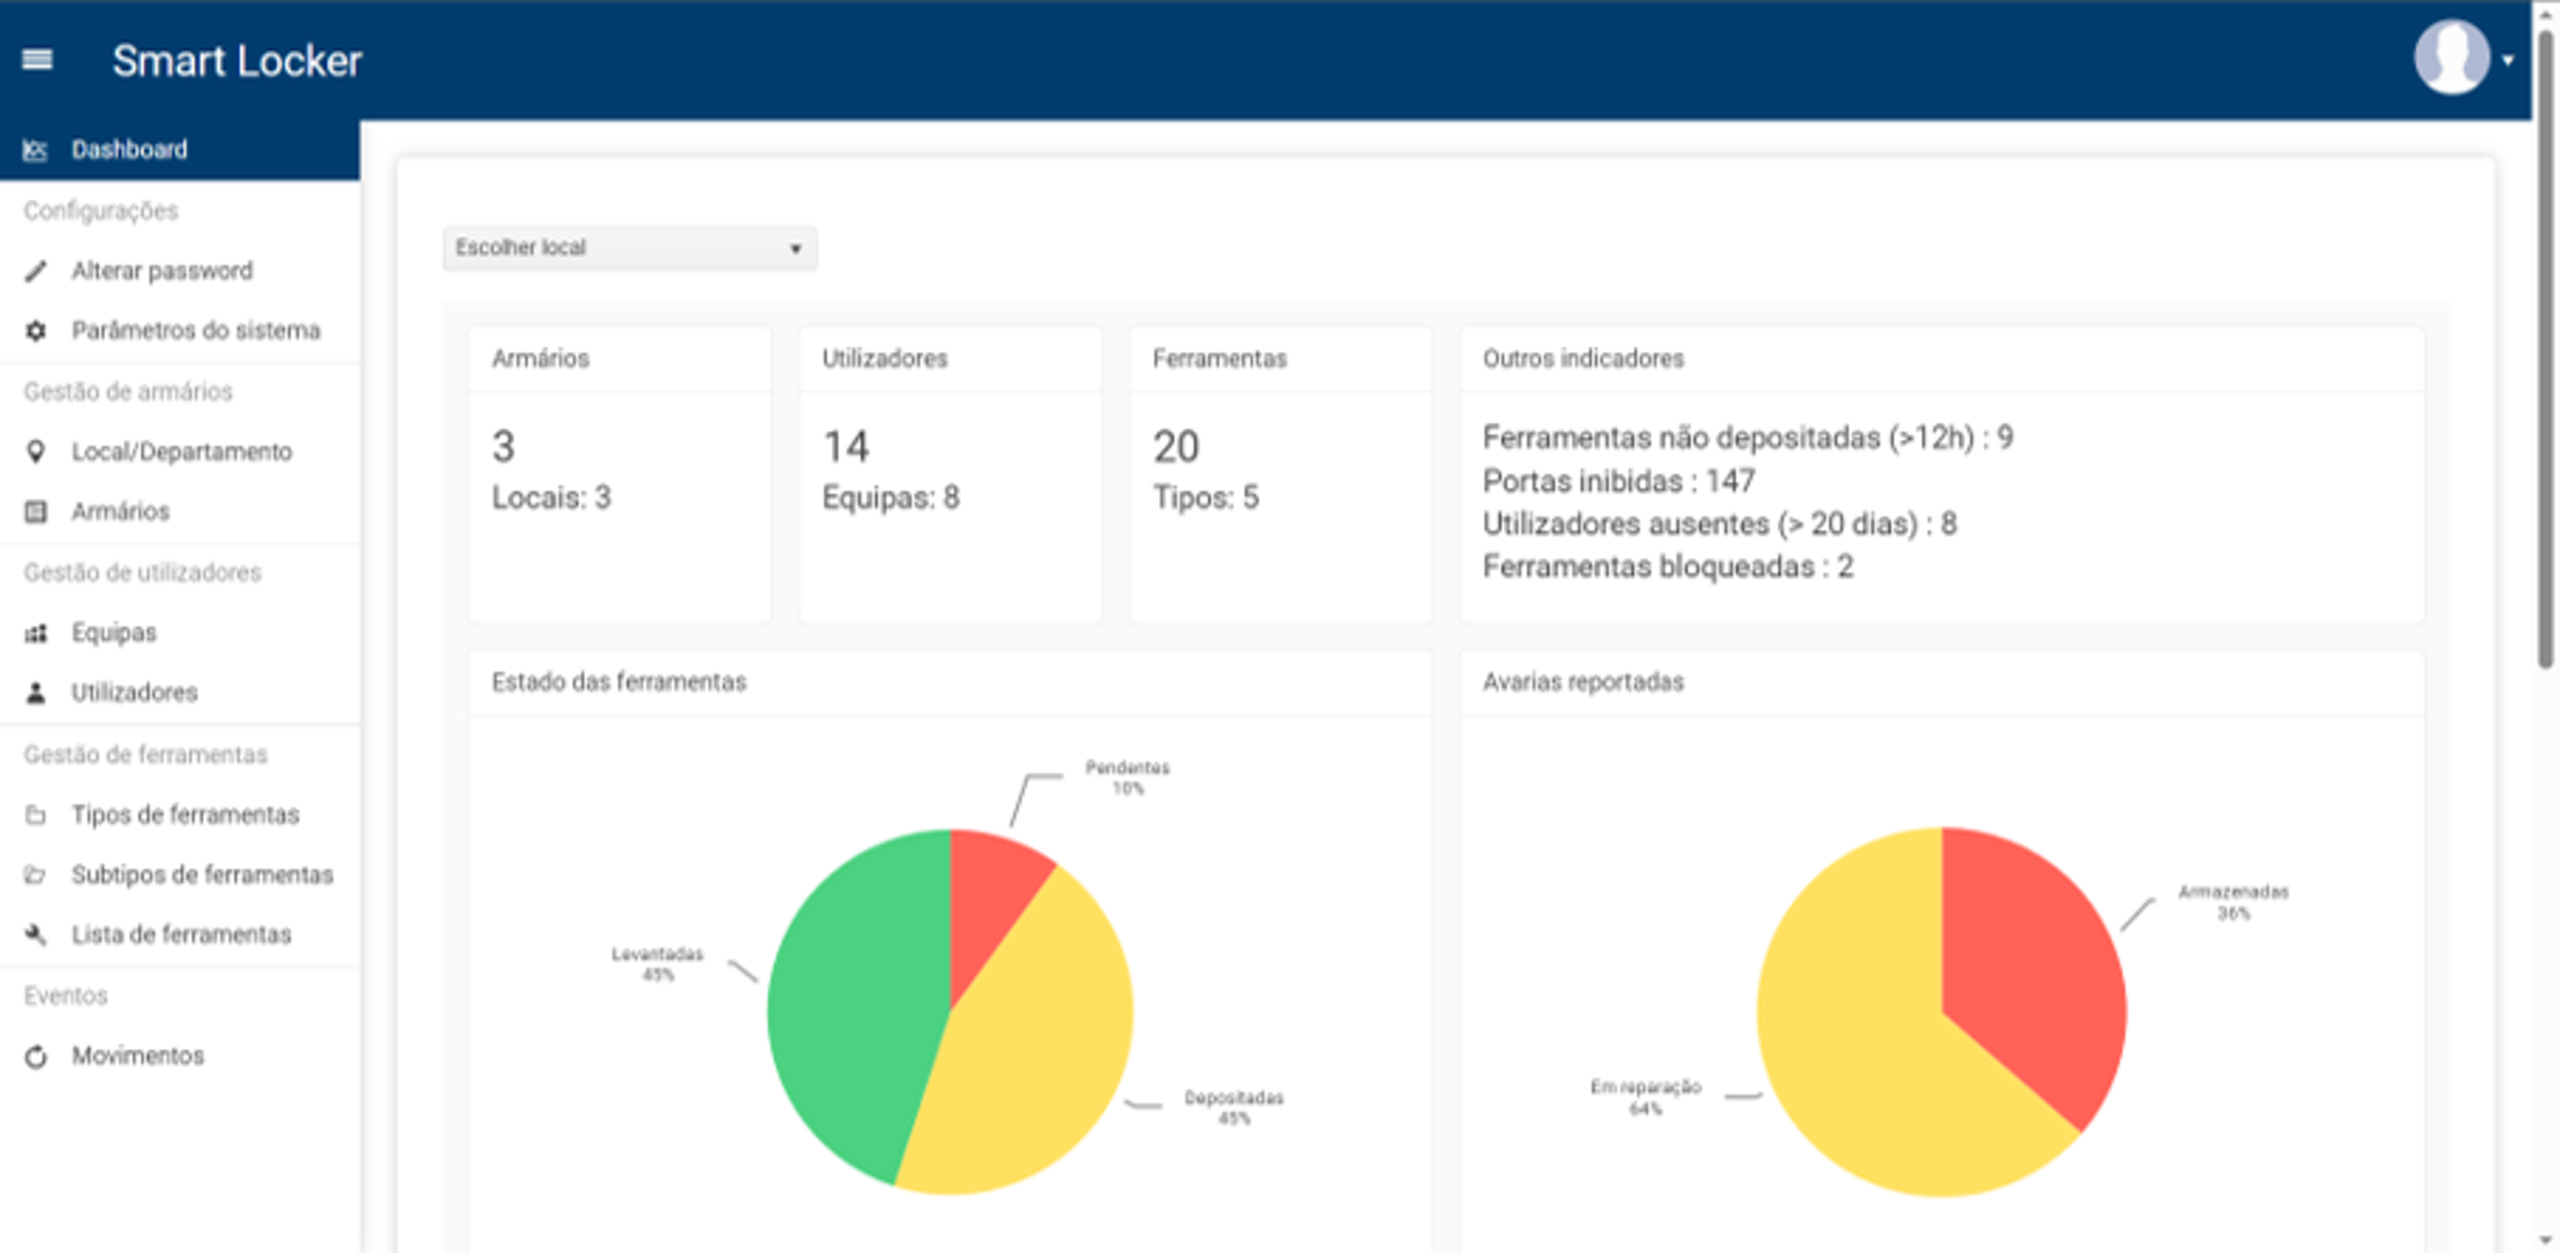Select the Tipos de ferramentas folder icon
The height and width of the screenshot is (1253, 2560).
point(37,814)
